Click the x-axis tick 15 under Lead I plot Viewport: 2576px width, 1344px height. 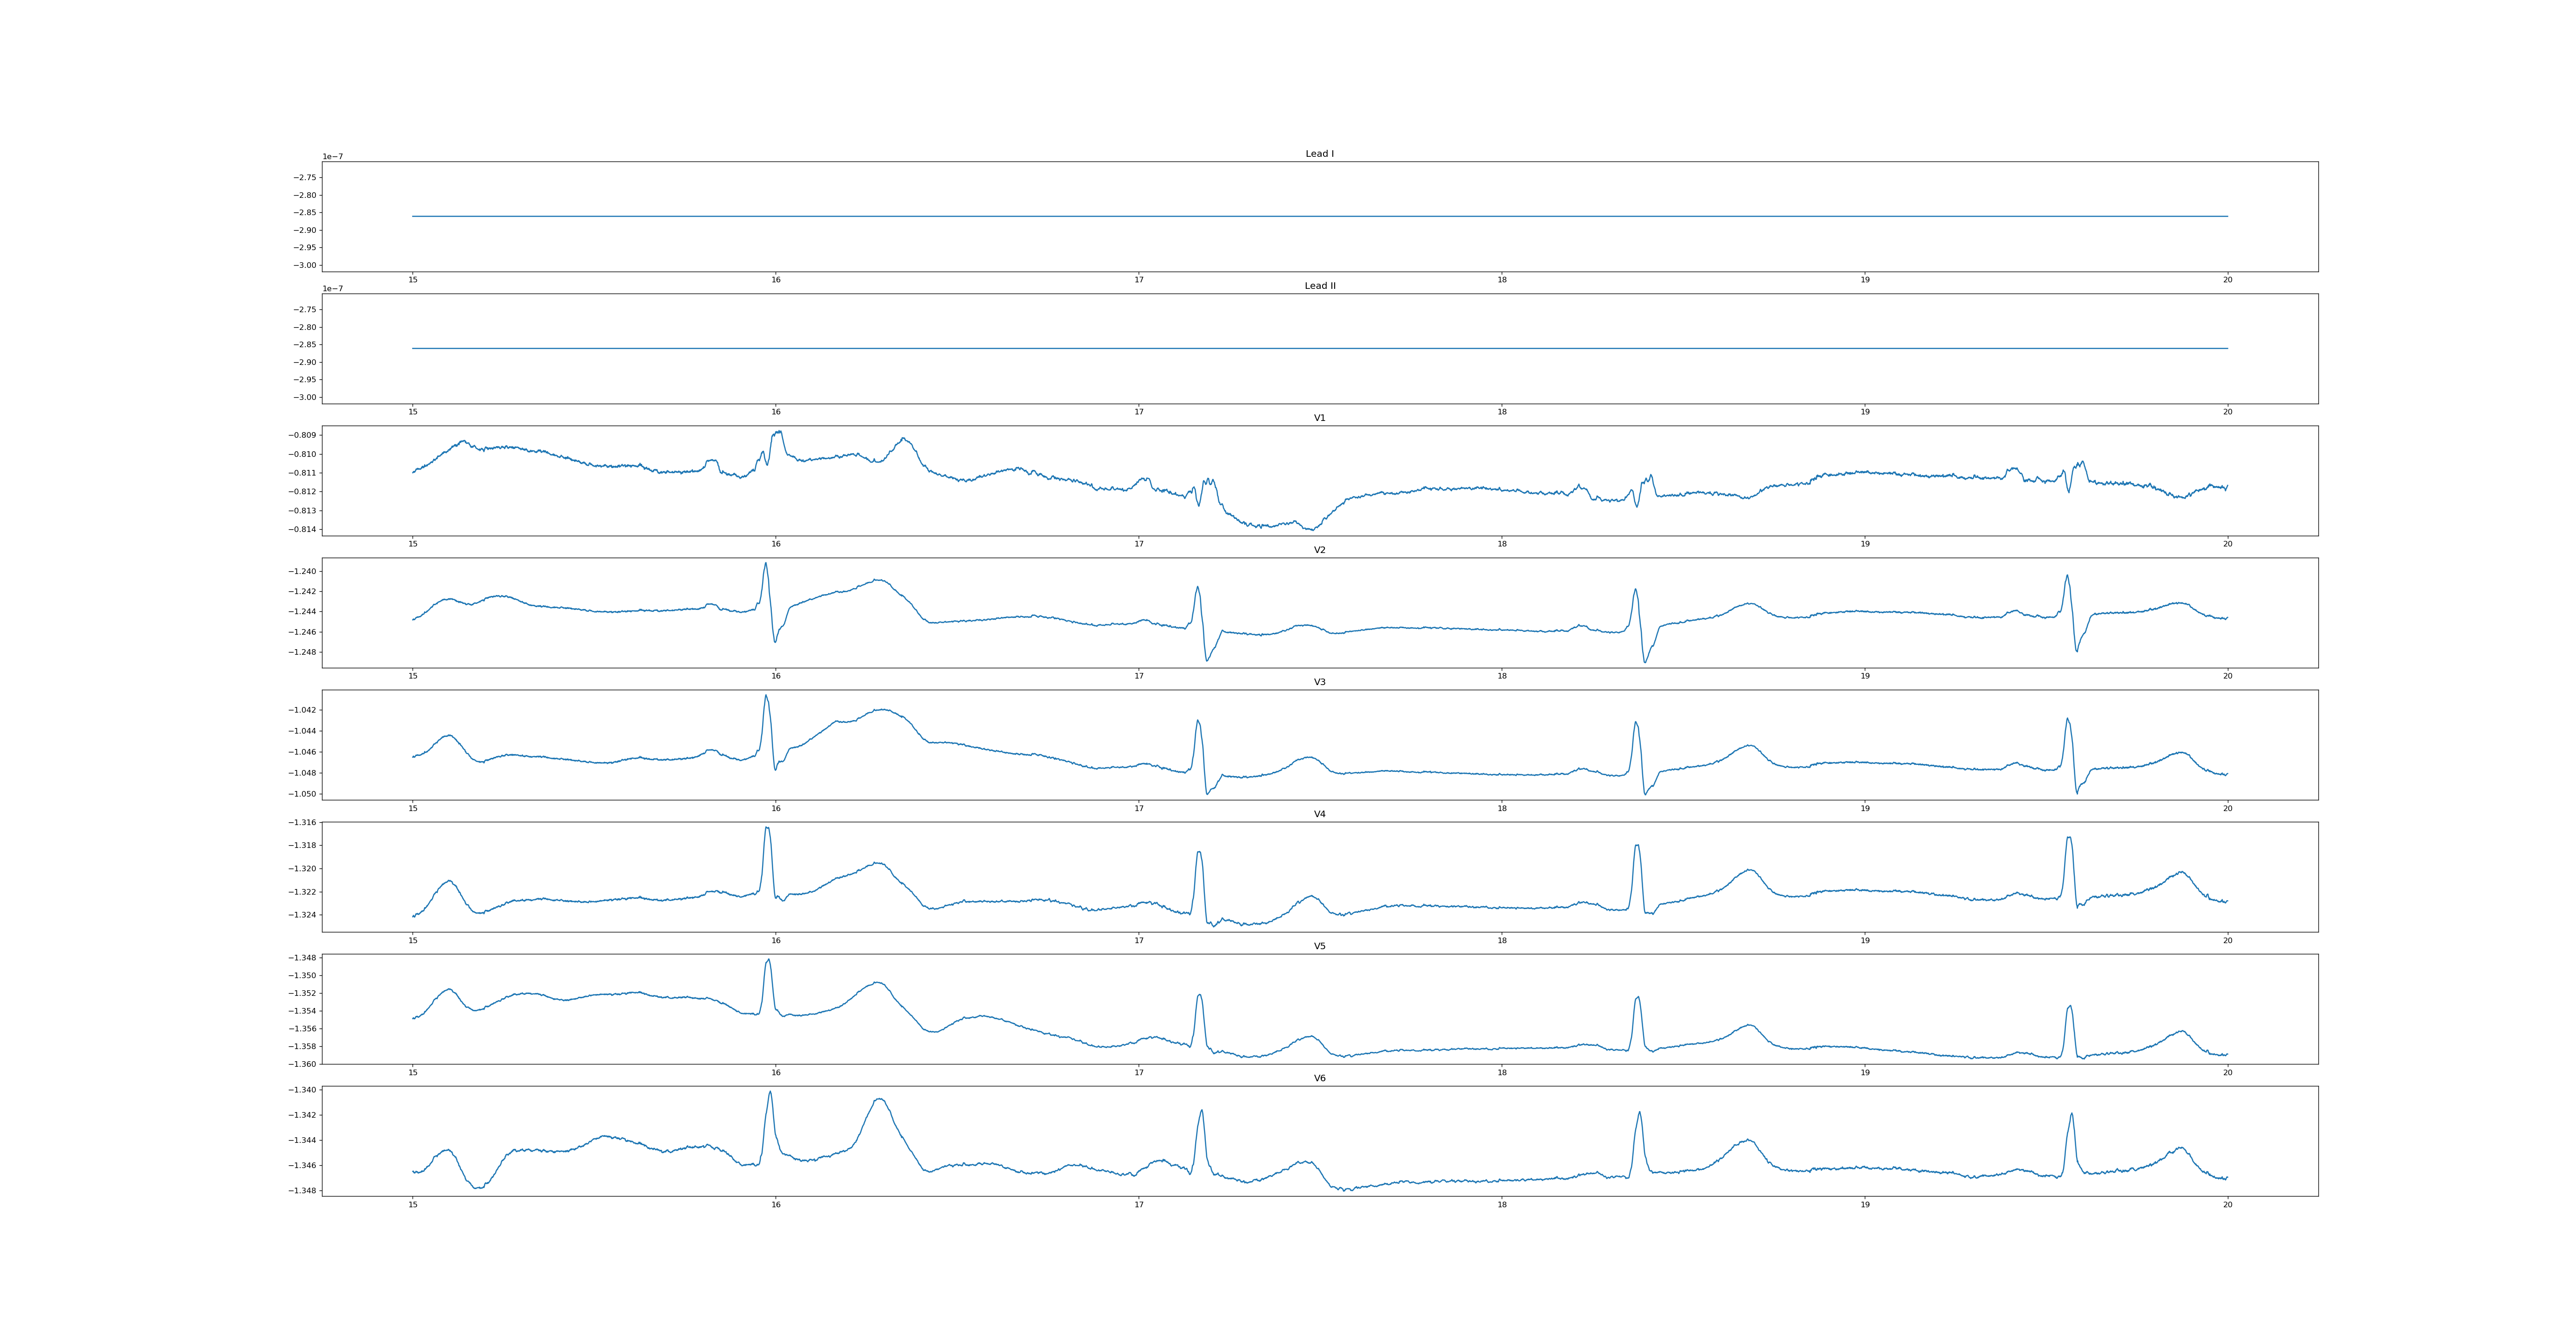[x=413, y=280]
